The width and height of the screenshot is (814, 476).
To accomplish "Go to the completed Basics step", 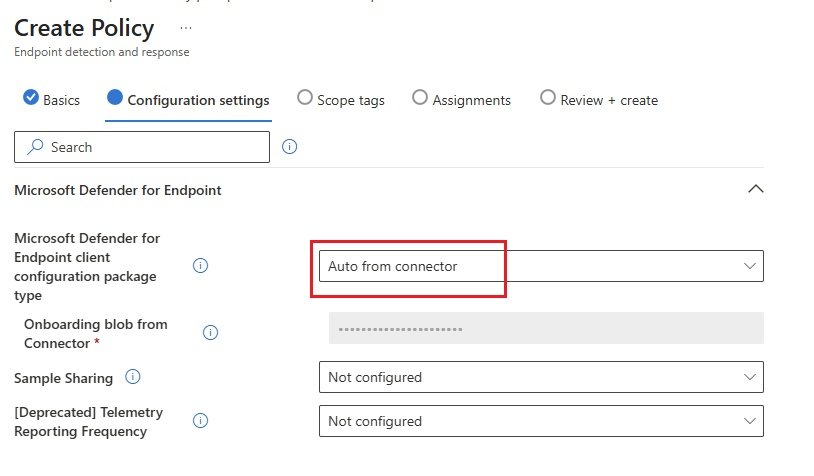I will click(51, 99).
